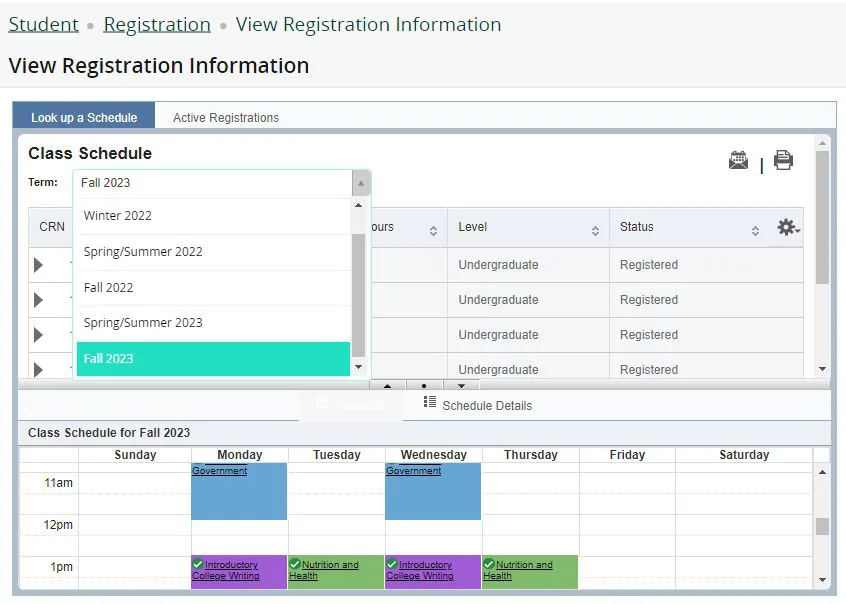Click the weekly calendar's scroll-up arrow

[822, 472]
